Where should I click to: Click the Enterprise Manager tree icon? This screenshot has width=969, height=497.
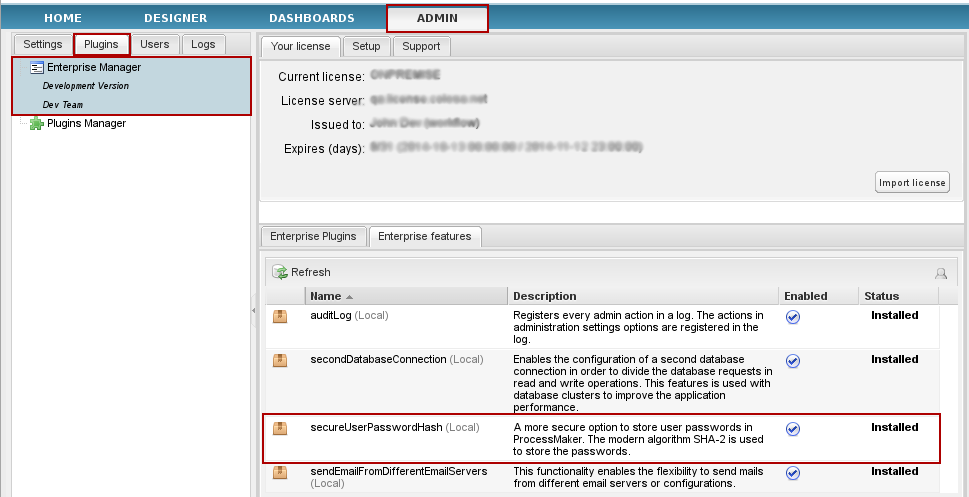pos(37,68)
